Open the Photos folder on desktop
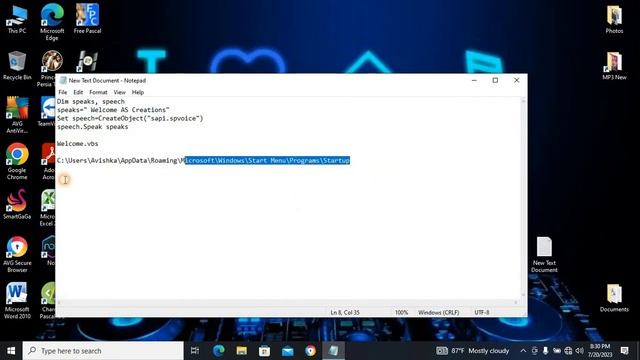The width and height of the screenshot is (640, 360). point(614,19)
